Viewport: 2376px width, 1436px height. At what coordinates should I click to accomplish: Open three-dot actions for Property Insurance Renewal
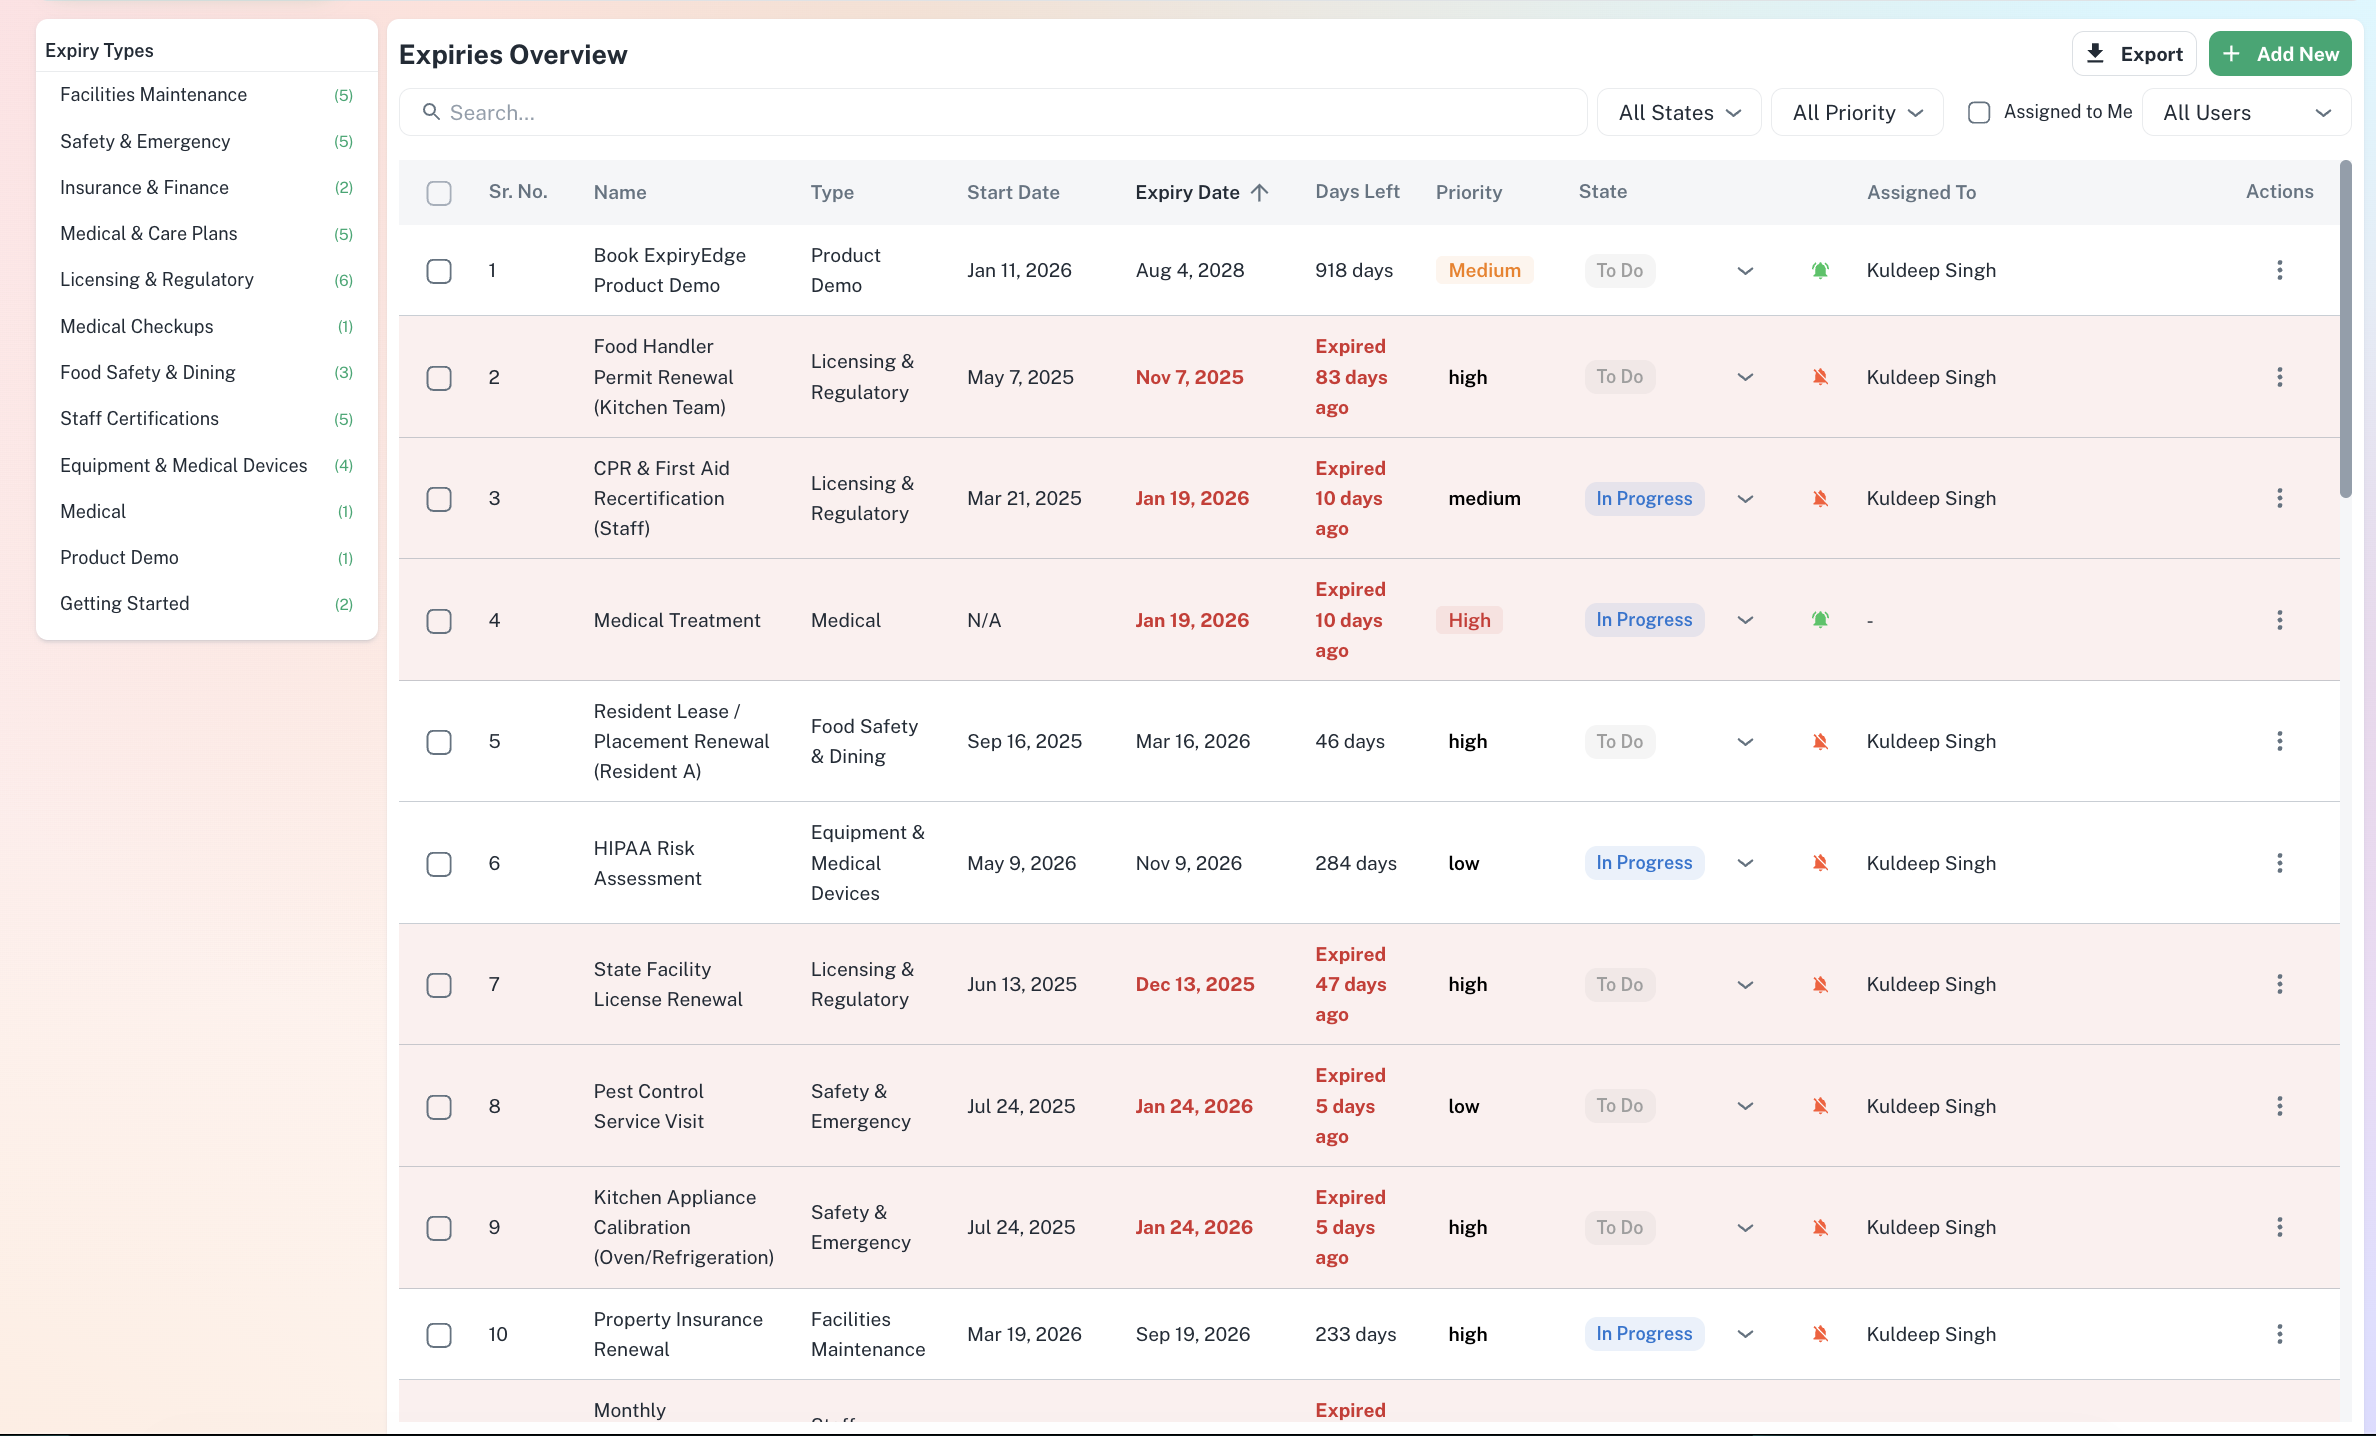point(2279,1334)
